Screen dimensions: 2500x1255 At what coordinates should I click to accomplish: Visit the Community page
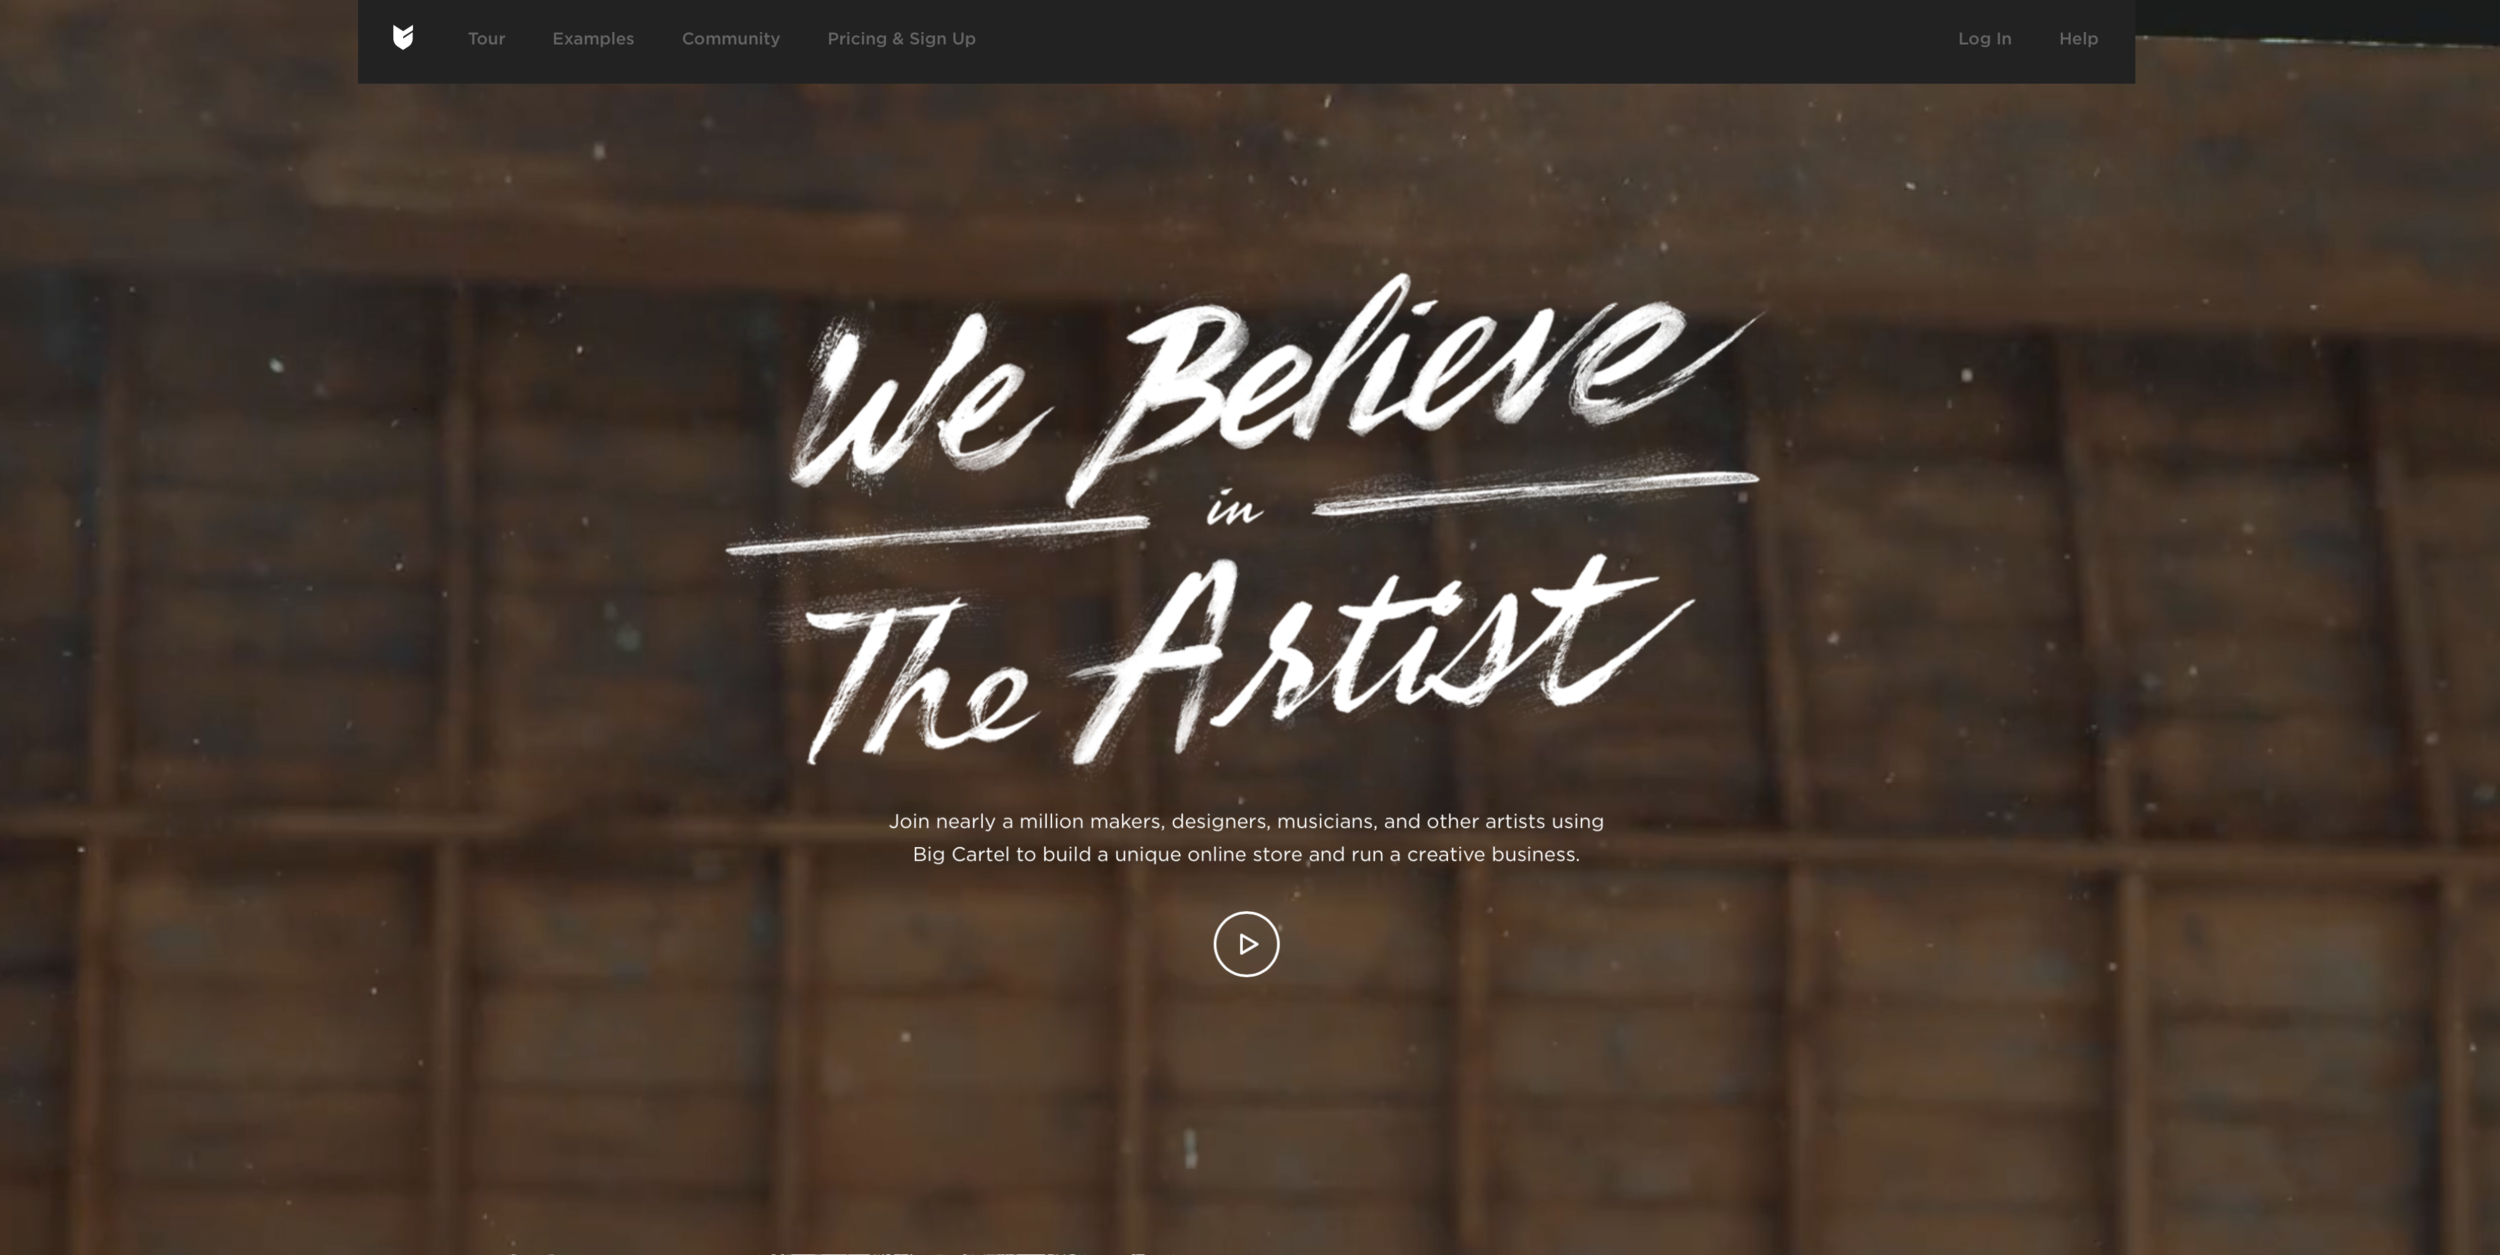[731, 39]
